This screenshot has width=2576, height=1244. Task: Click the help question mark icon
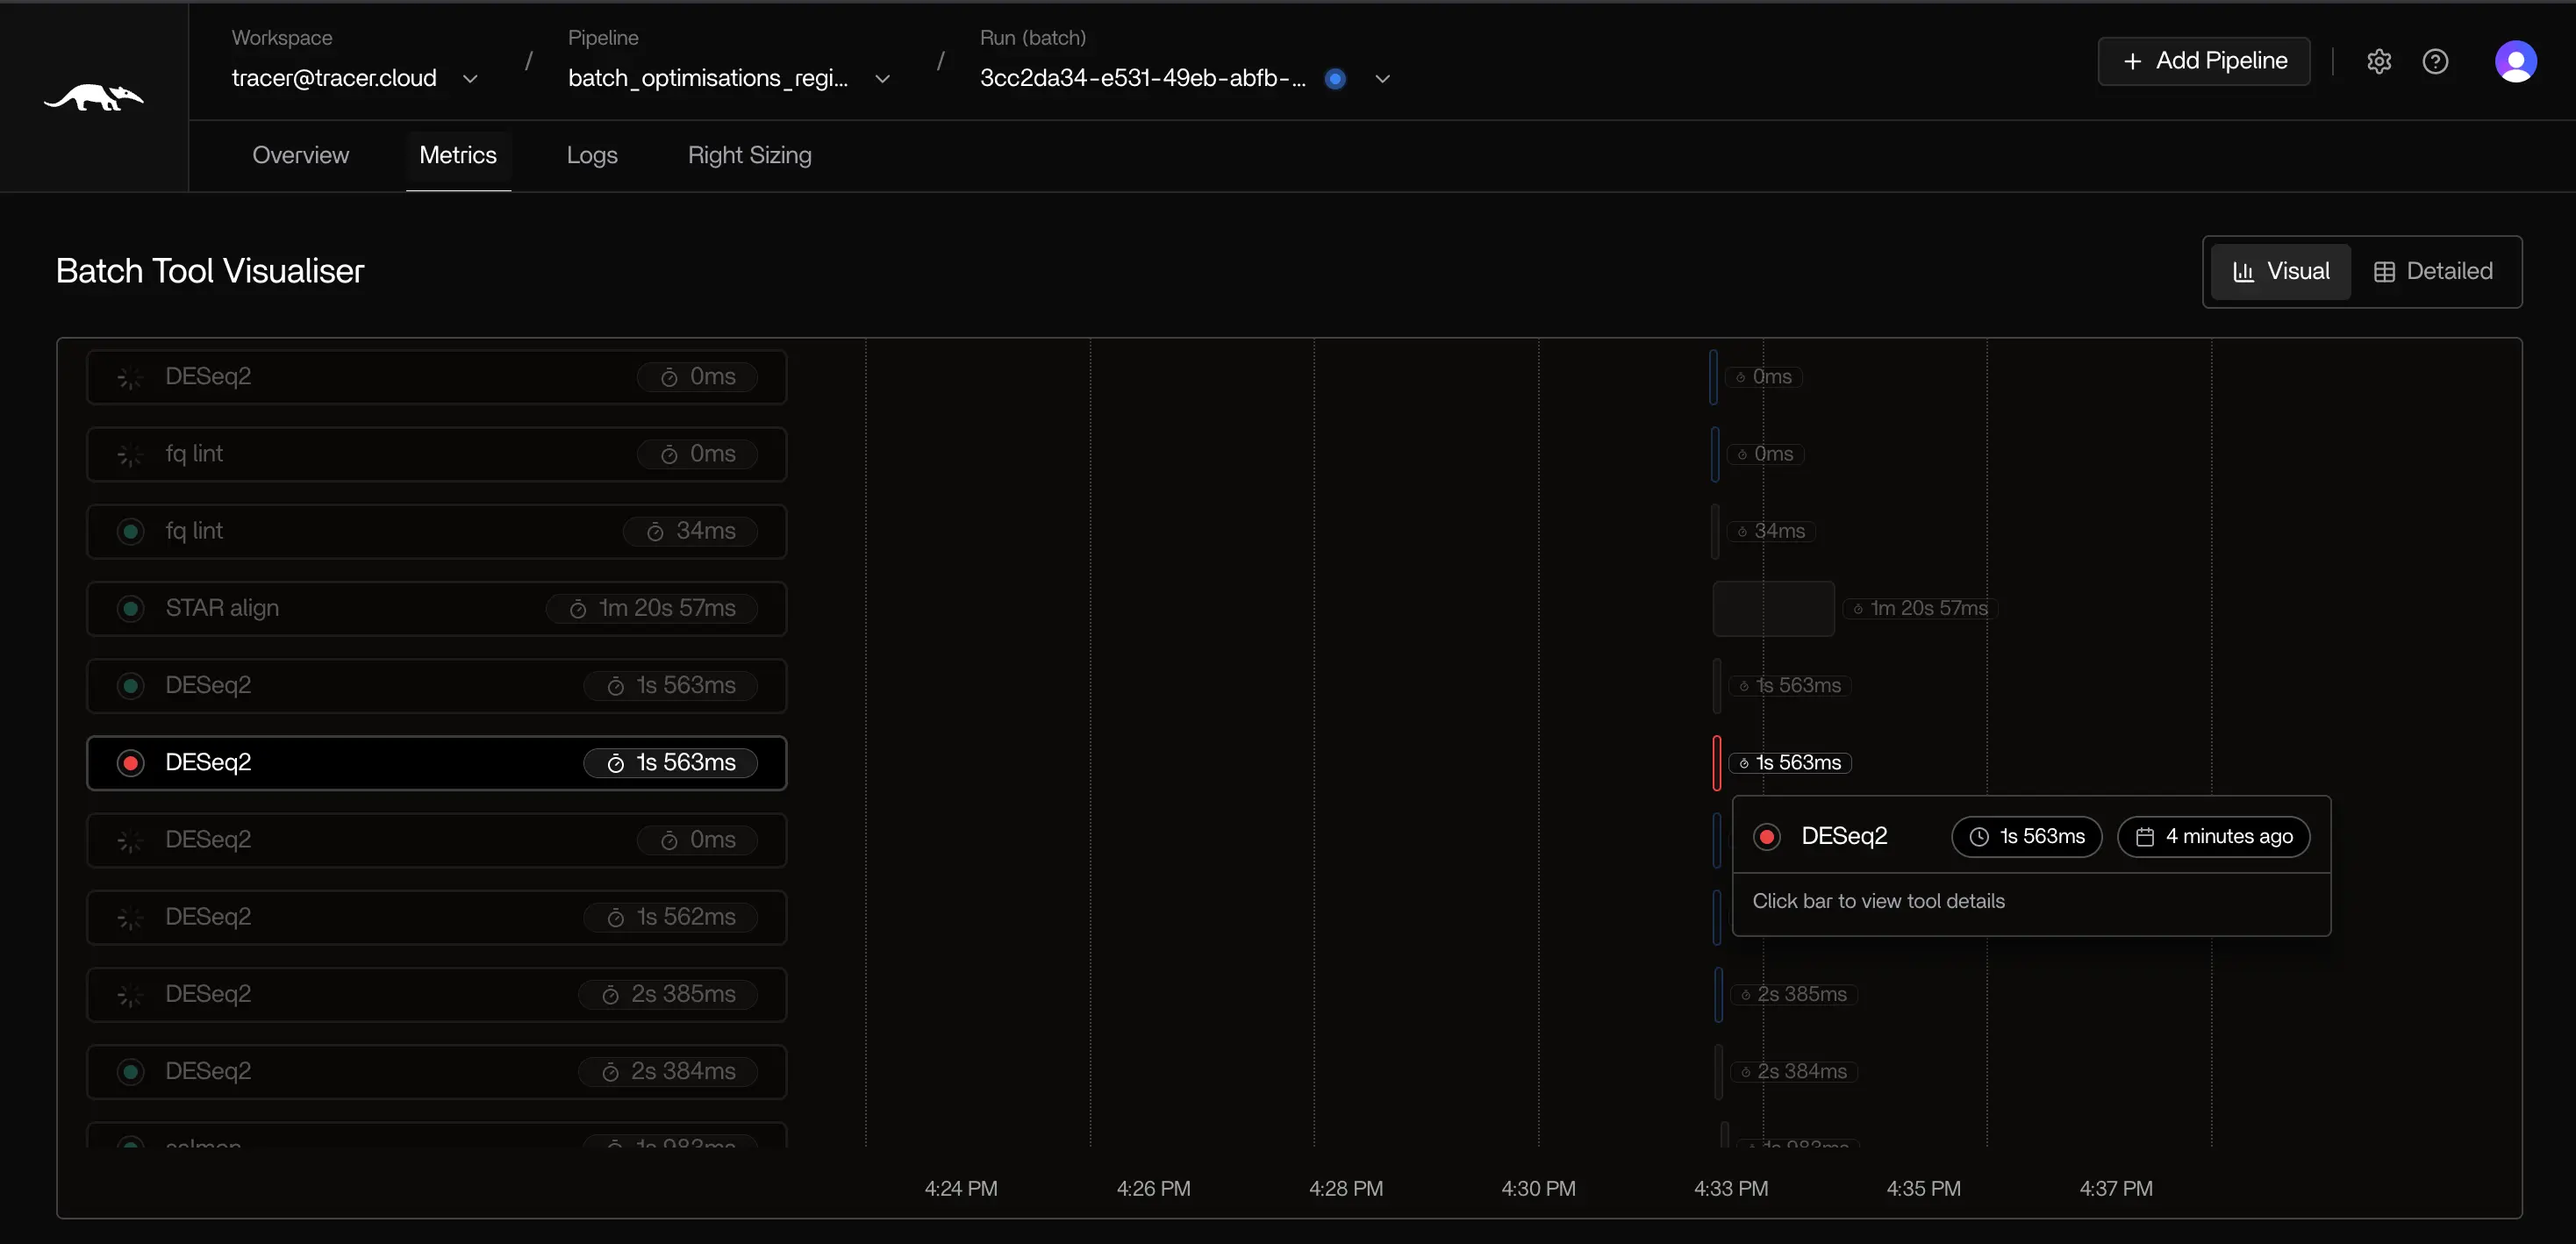point(2436,61)
